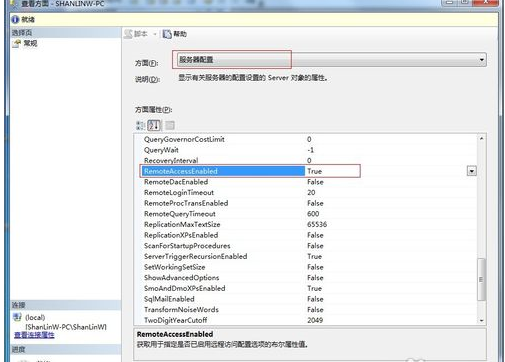The image size is (505, 362).
Task: Click the property pages icon
Action: (170, 125)
